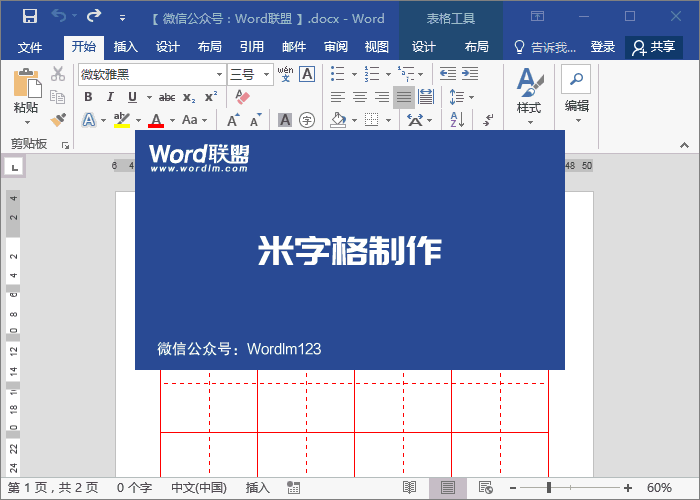Toggle bold formatting

pyautogui.click(x=88, y=97)
